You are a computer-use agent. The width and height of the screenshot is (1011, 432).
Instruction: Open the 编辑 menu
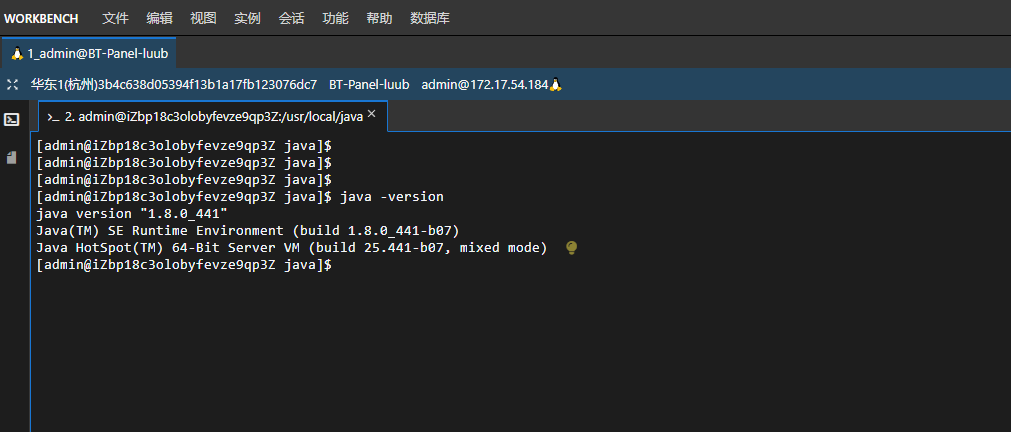coord(159,19)
